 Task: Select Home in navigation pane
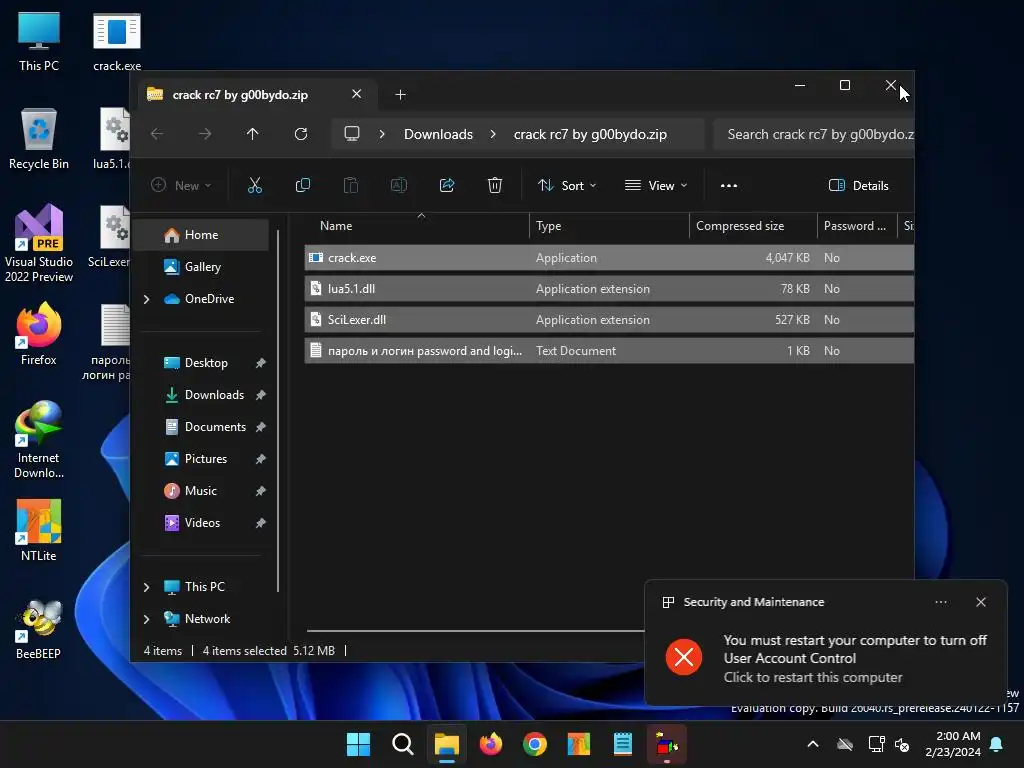202,235
